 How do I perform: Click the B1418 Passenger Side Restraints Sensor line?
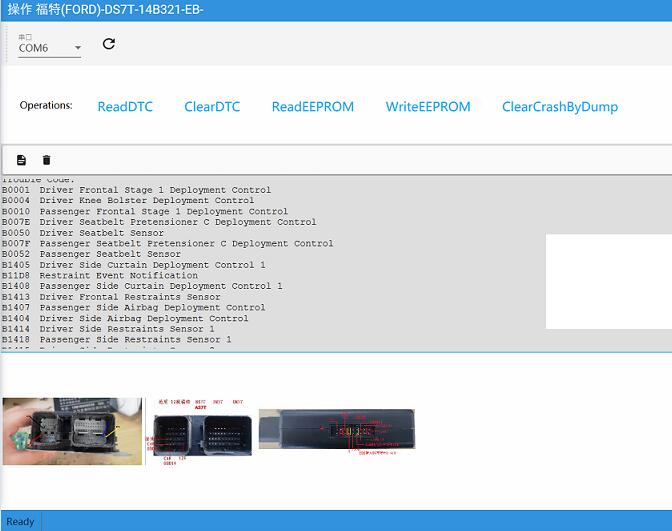pyautogui.click(x=116, y=340)
